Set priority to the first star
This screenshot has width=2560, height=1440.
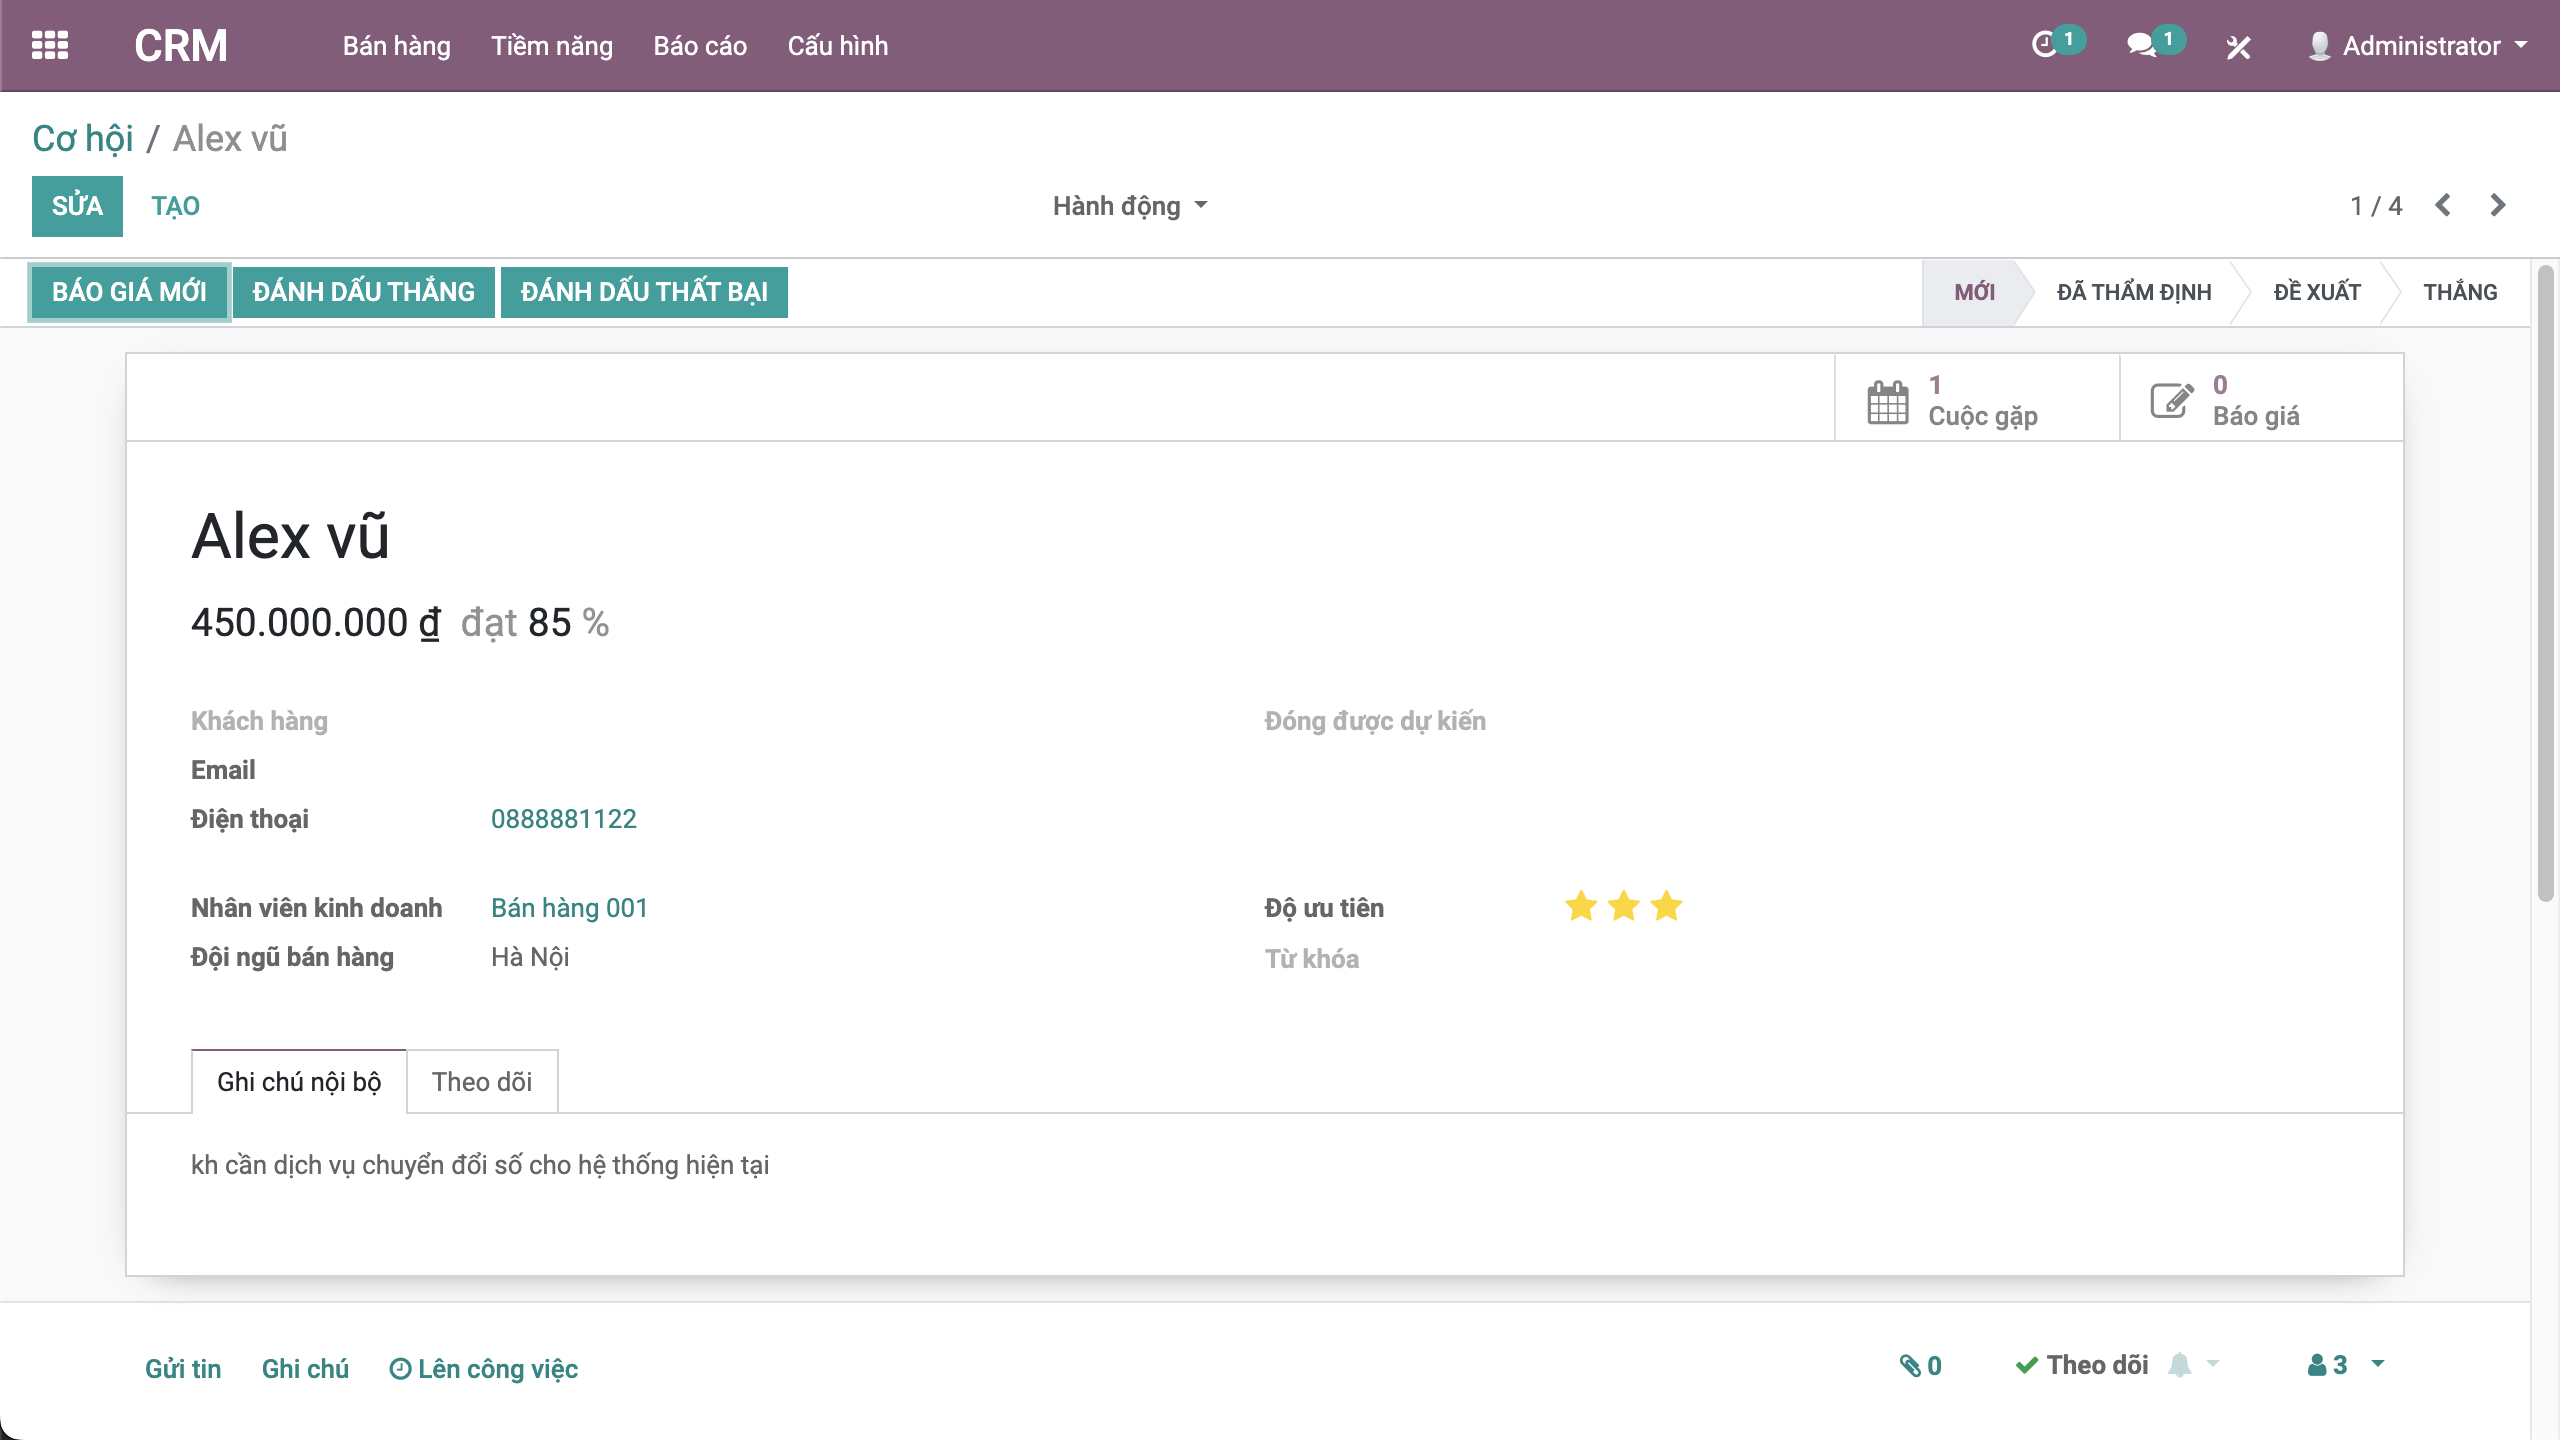[x=1581, y=907]
